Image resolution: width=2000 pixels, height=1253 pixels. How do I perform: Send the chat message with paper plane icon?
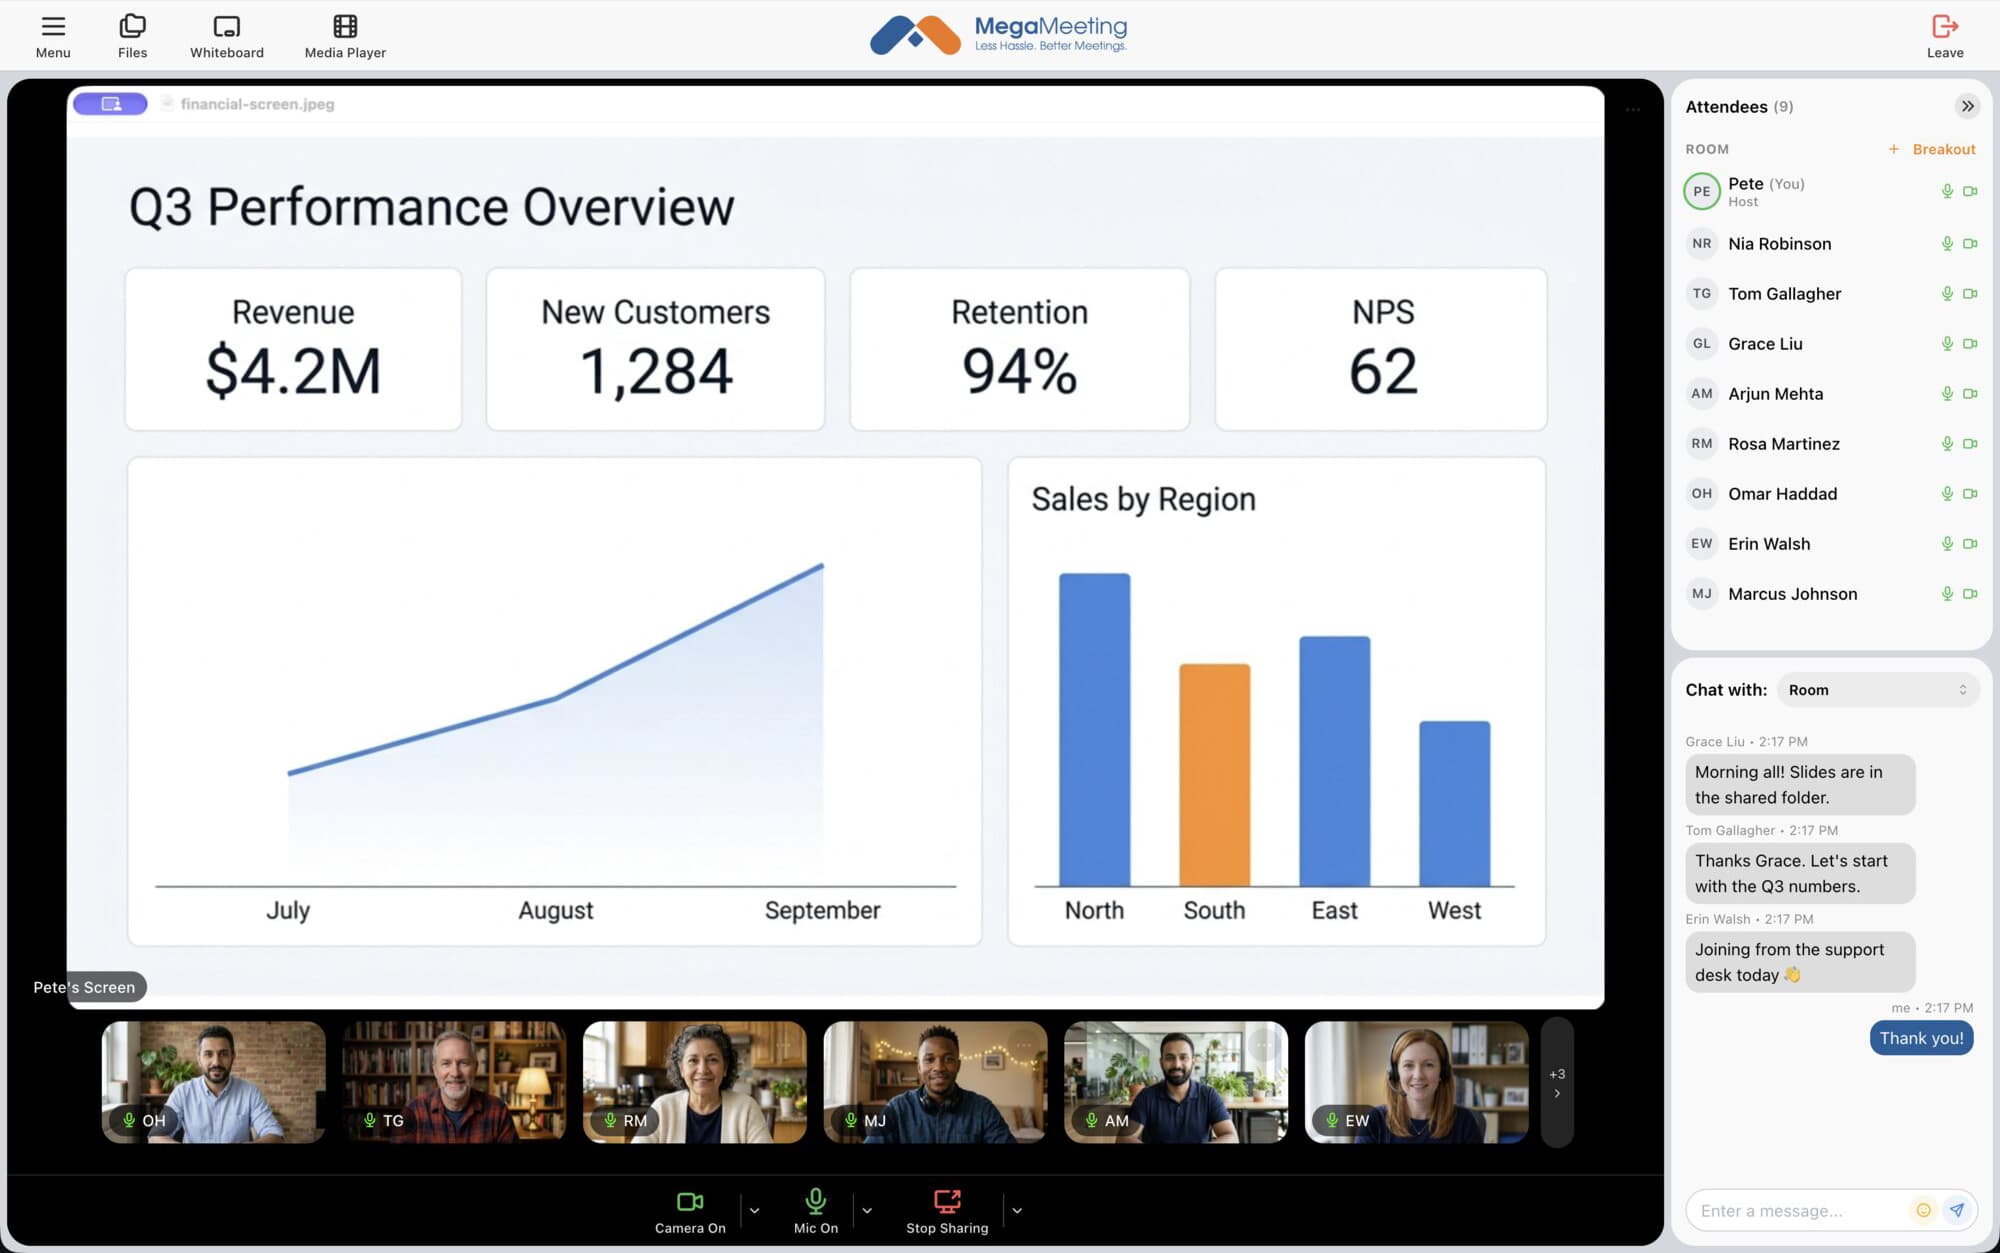coord(1957,1210)
